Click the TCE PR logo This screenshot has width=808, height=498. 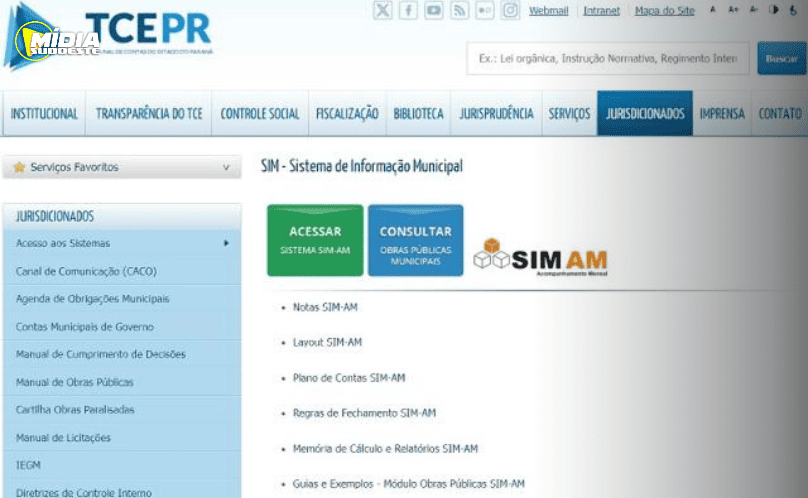point(108,35)
